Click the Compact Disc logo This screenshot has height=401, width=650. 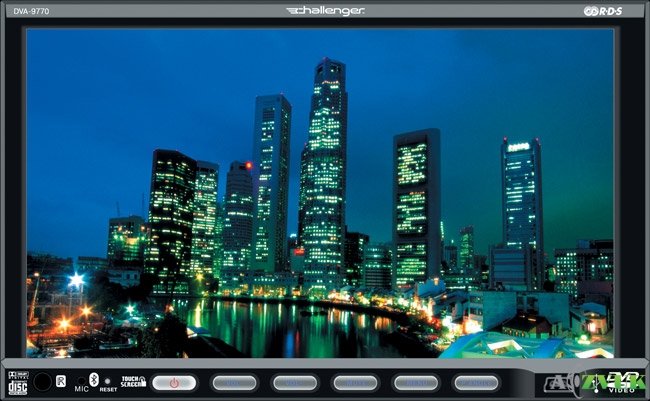click(17, 386)
